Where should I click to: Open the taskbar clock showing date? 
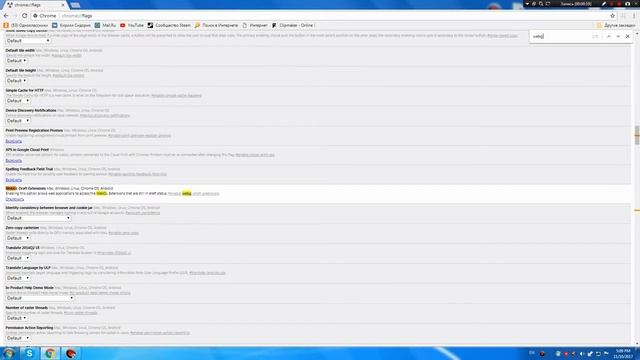coord(623,353)
